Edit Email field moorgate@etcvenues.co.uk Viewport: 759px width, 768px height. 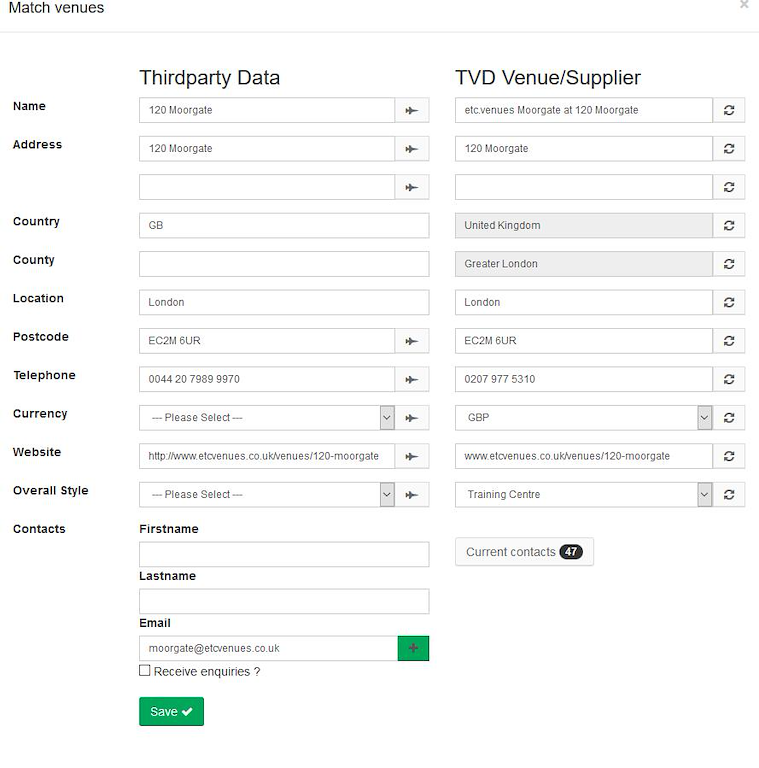[x=268, y=648]
